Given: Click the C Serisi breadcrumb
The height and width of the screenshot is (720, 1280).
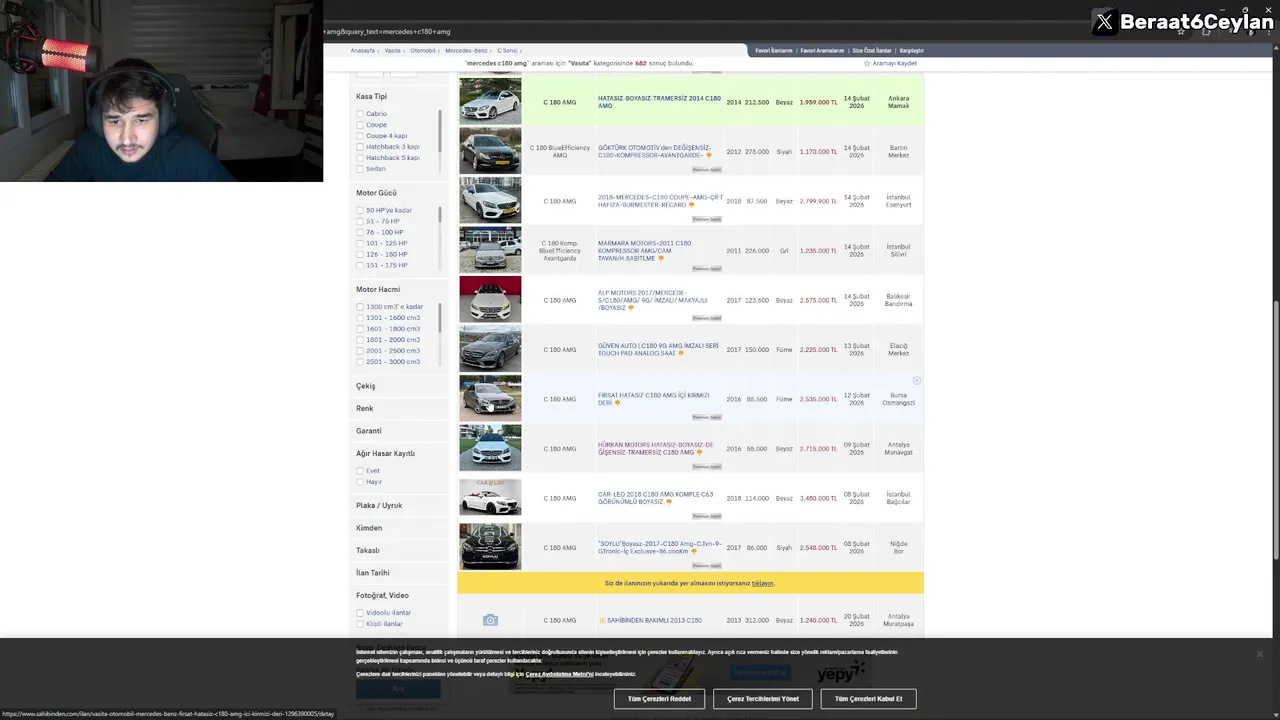Looking at the screenshot, I should pos(507,50).
